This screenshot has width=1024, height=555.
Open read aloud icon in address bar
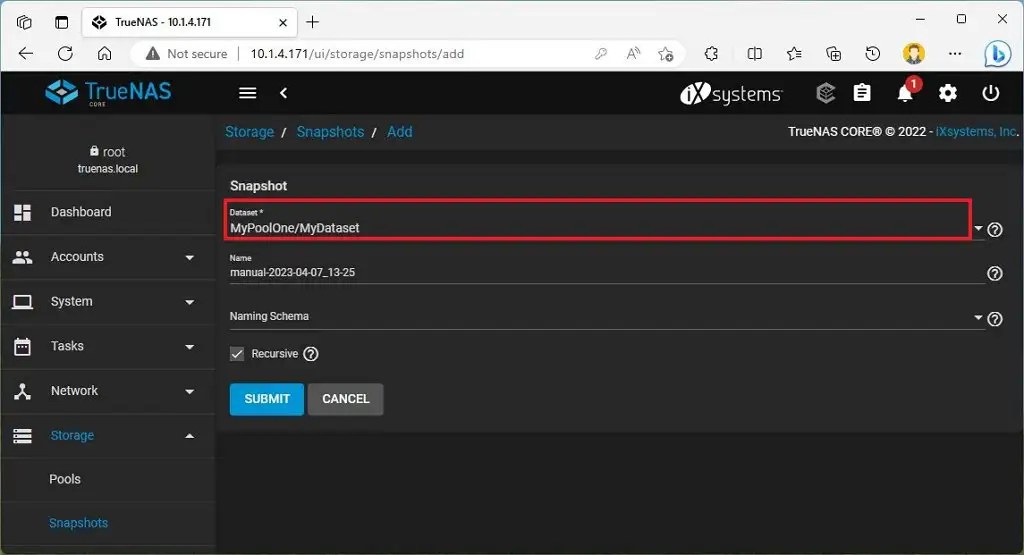coord(633,54)
